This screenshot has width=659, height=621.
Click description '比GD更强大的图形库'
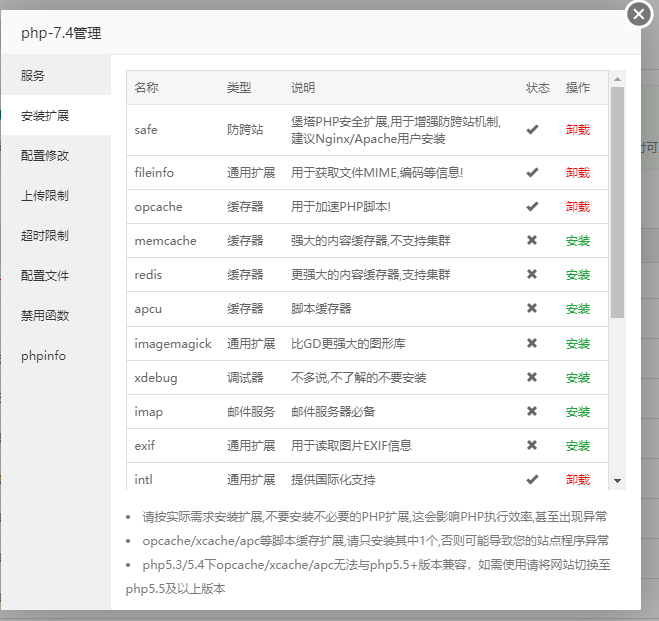348,344
